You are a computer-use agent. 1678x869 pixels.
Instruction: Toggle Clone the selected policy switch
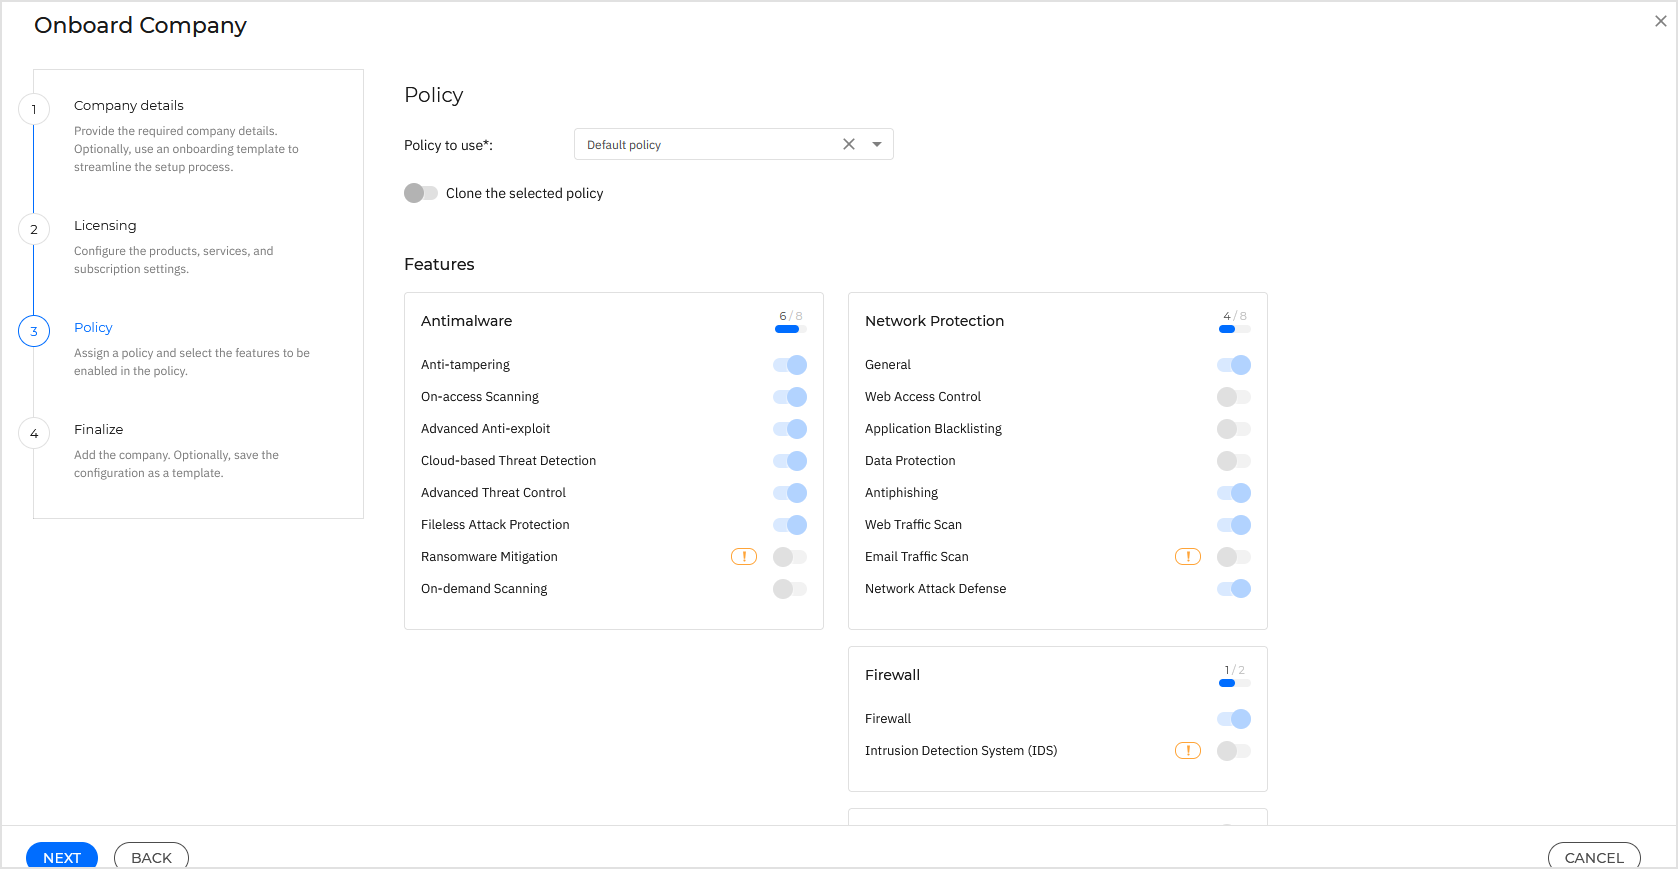421,193
